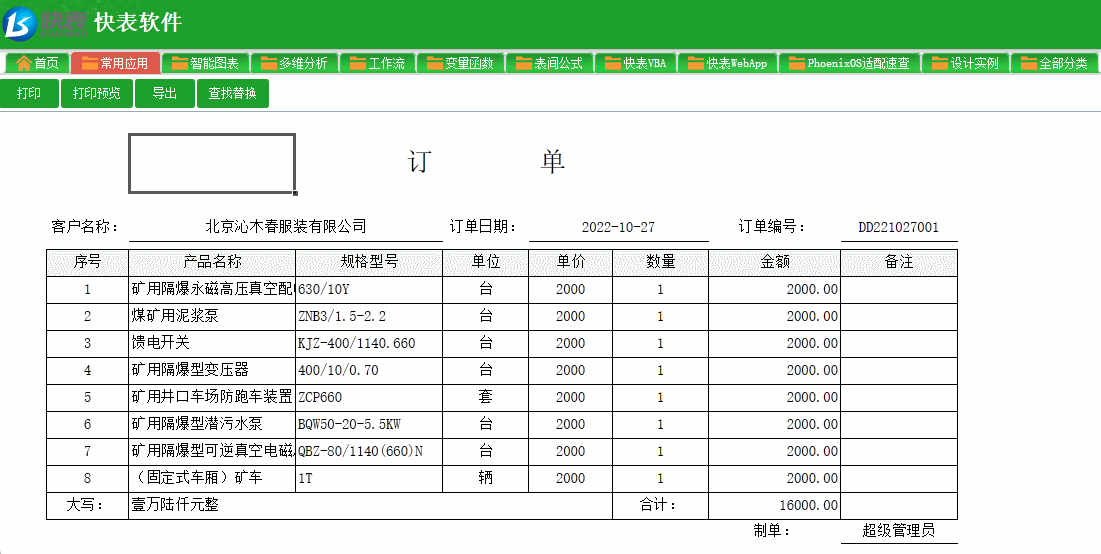Open 查找替换 find and replace
1101x554 pixels.
pyautogui.click(x=232, y=93)
